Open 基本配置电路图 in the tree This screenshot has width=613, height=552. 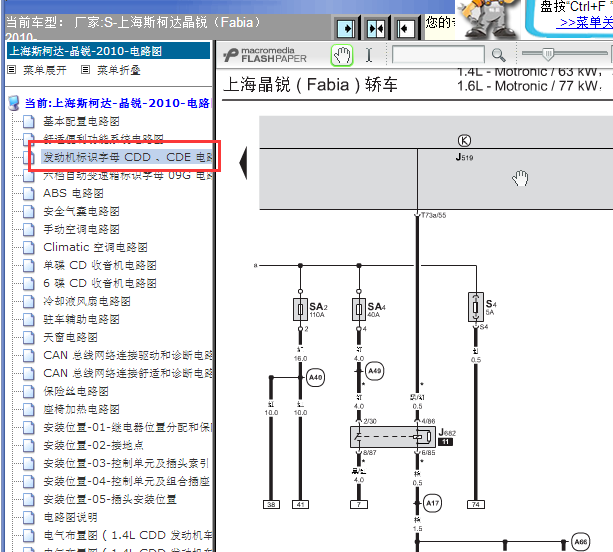(81, 122)
